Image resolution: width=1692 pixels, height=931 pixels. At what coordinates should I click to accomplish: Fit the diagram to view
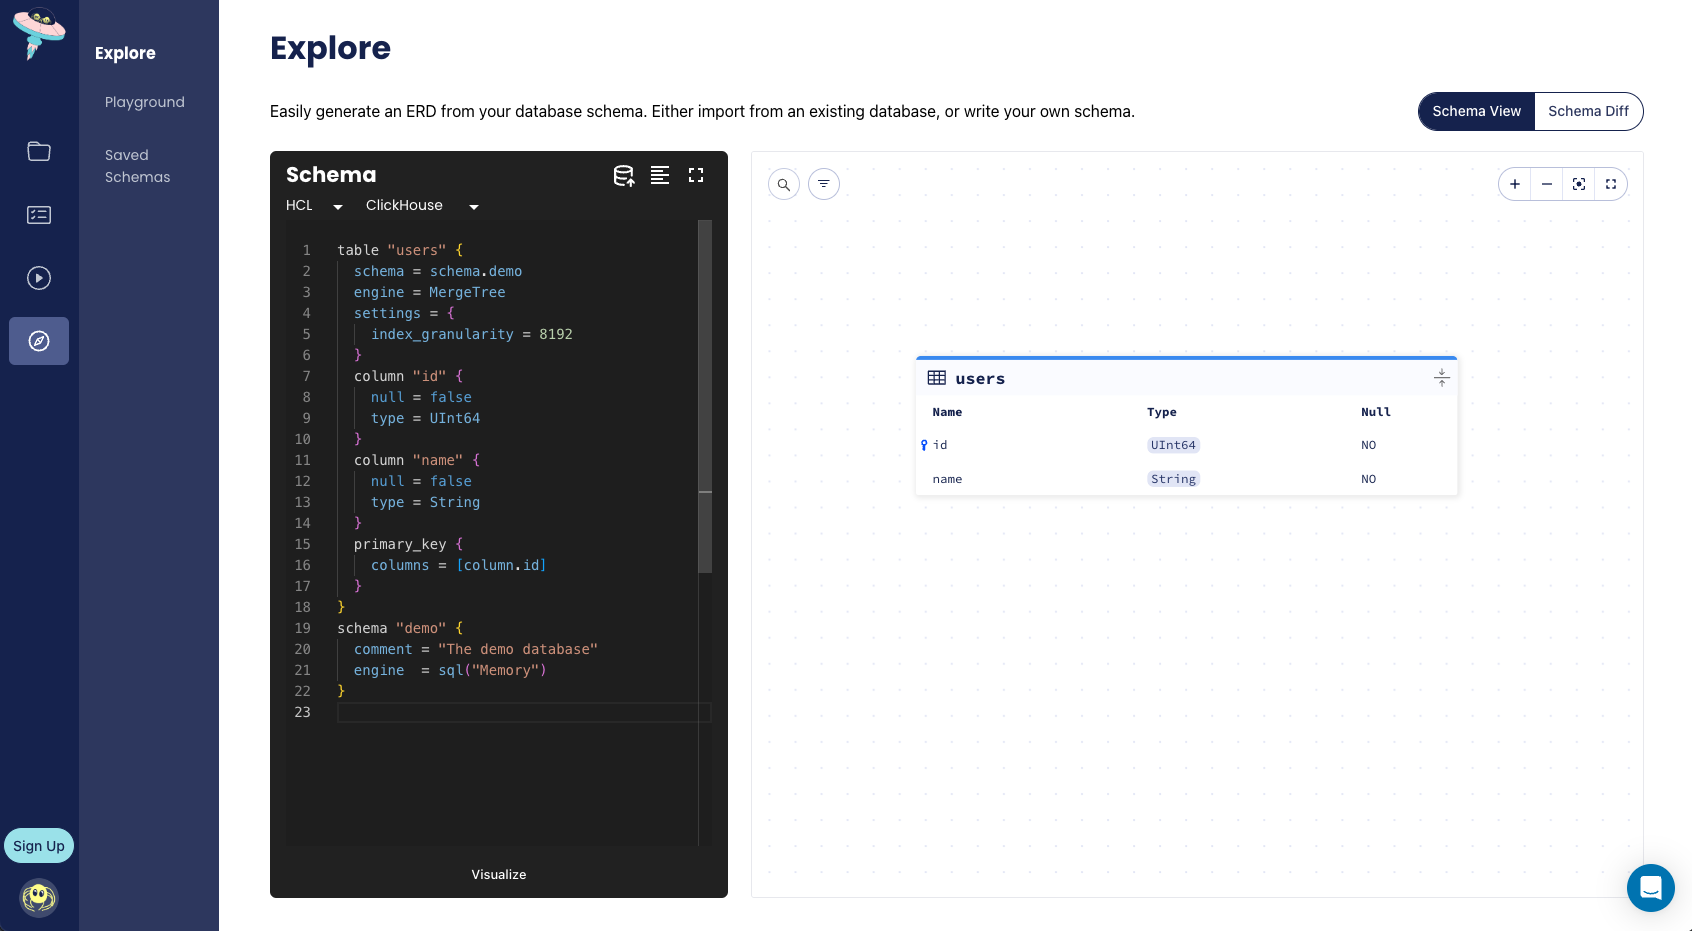[x=1579, y=184]
